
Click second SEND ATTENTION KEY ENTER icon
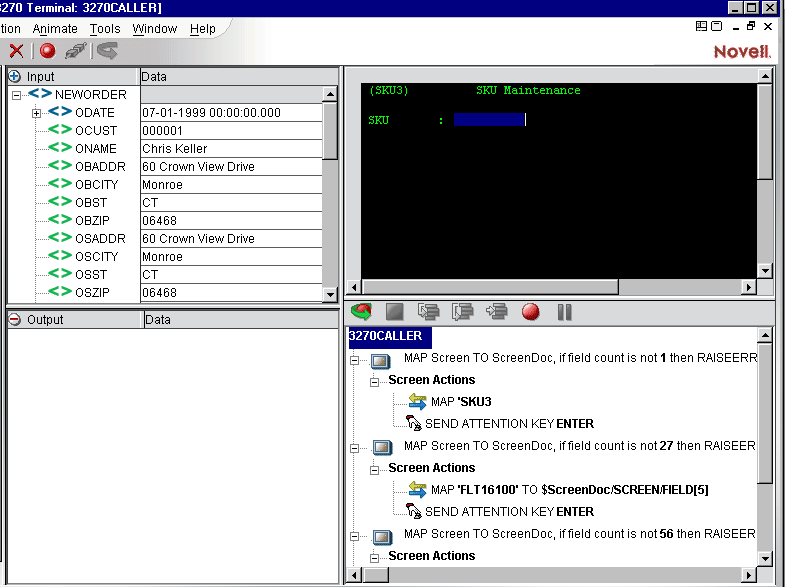tap(414, 511)
